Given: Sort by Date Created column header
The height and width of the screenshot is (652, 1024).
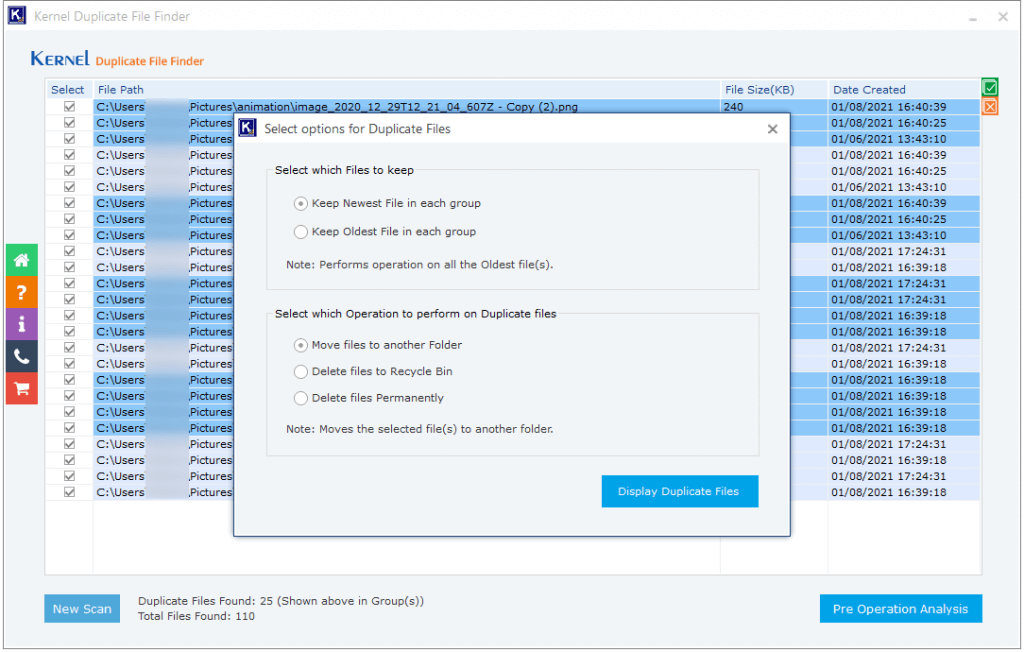Looking at the screenshot, I should pos(869,90).
